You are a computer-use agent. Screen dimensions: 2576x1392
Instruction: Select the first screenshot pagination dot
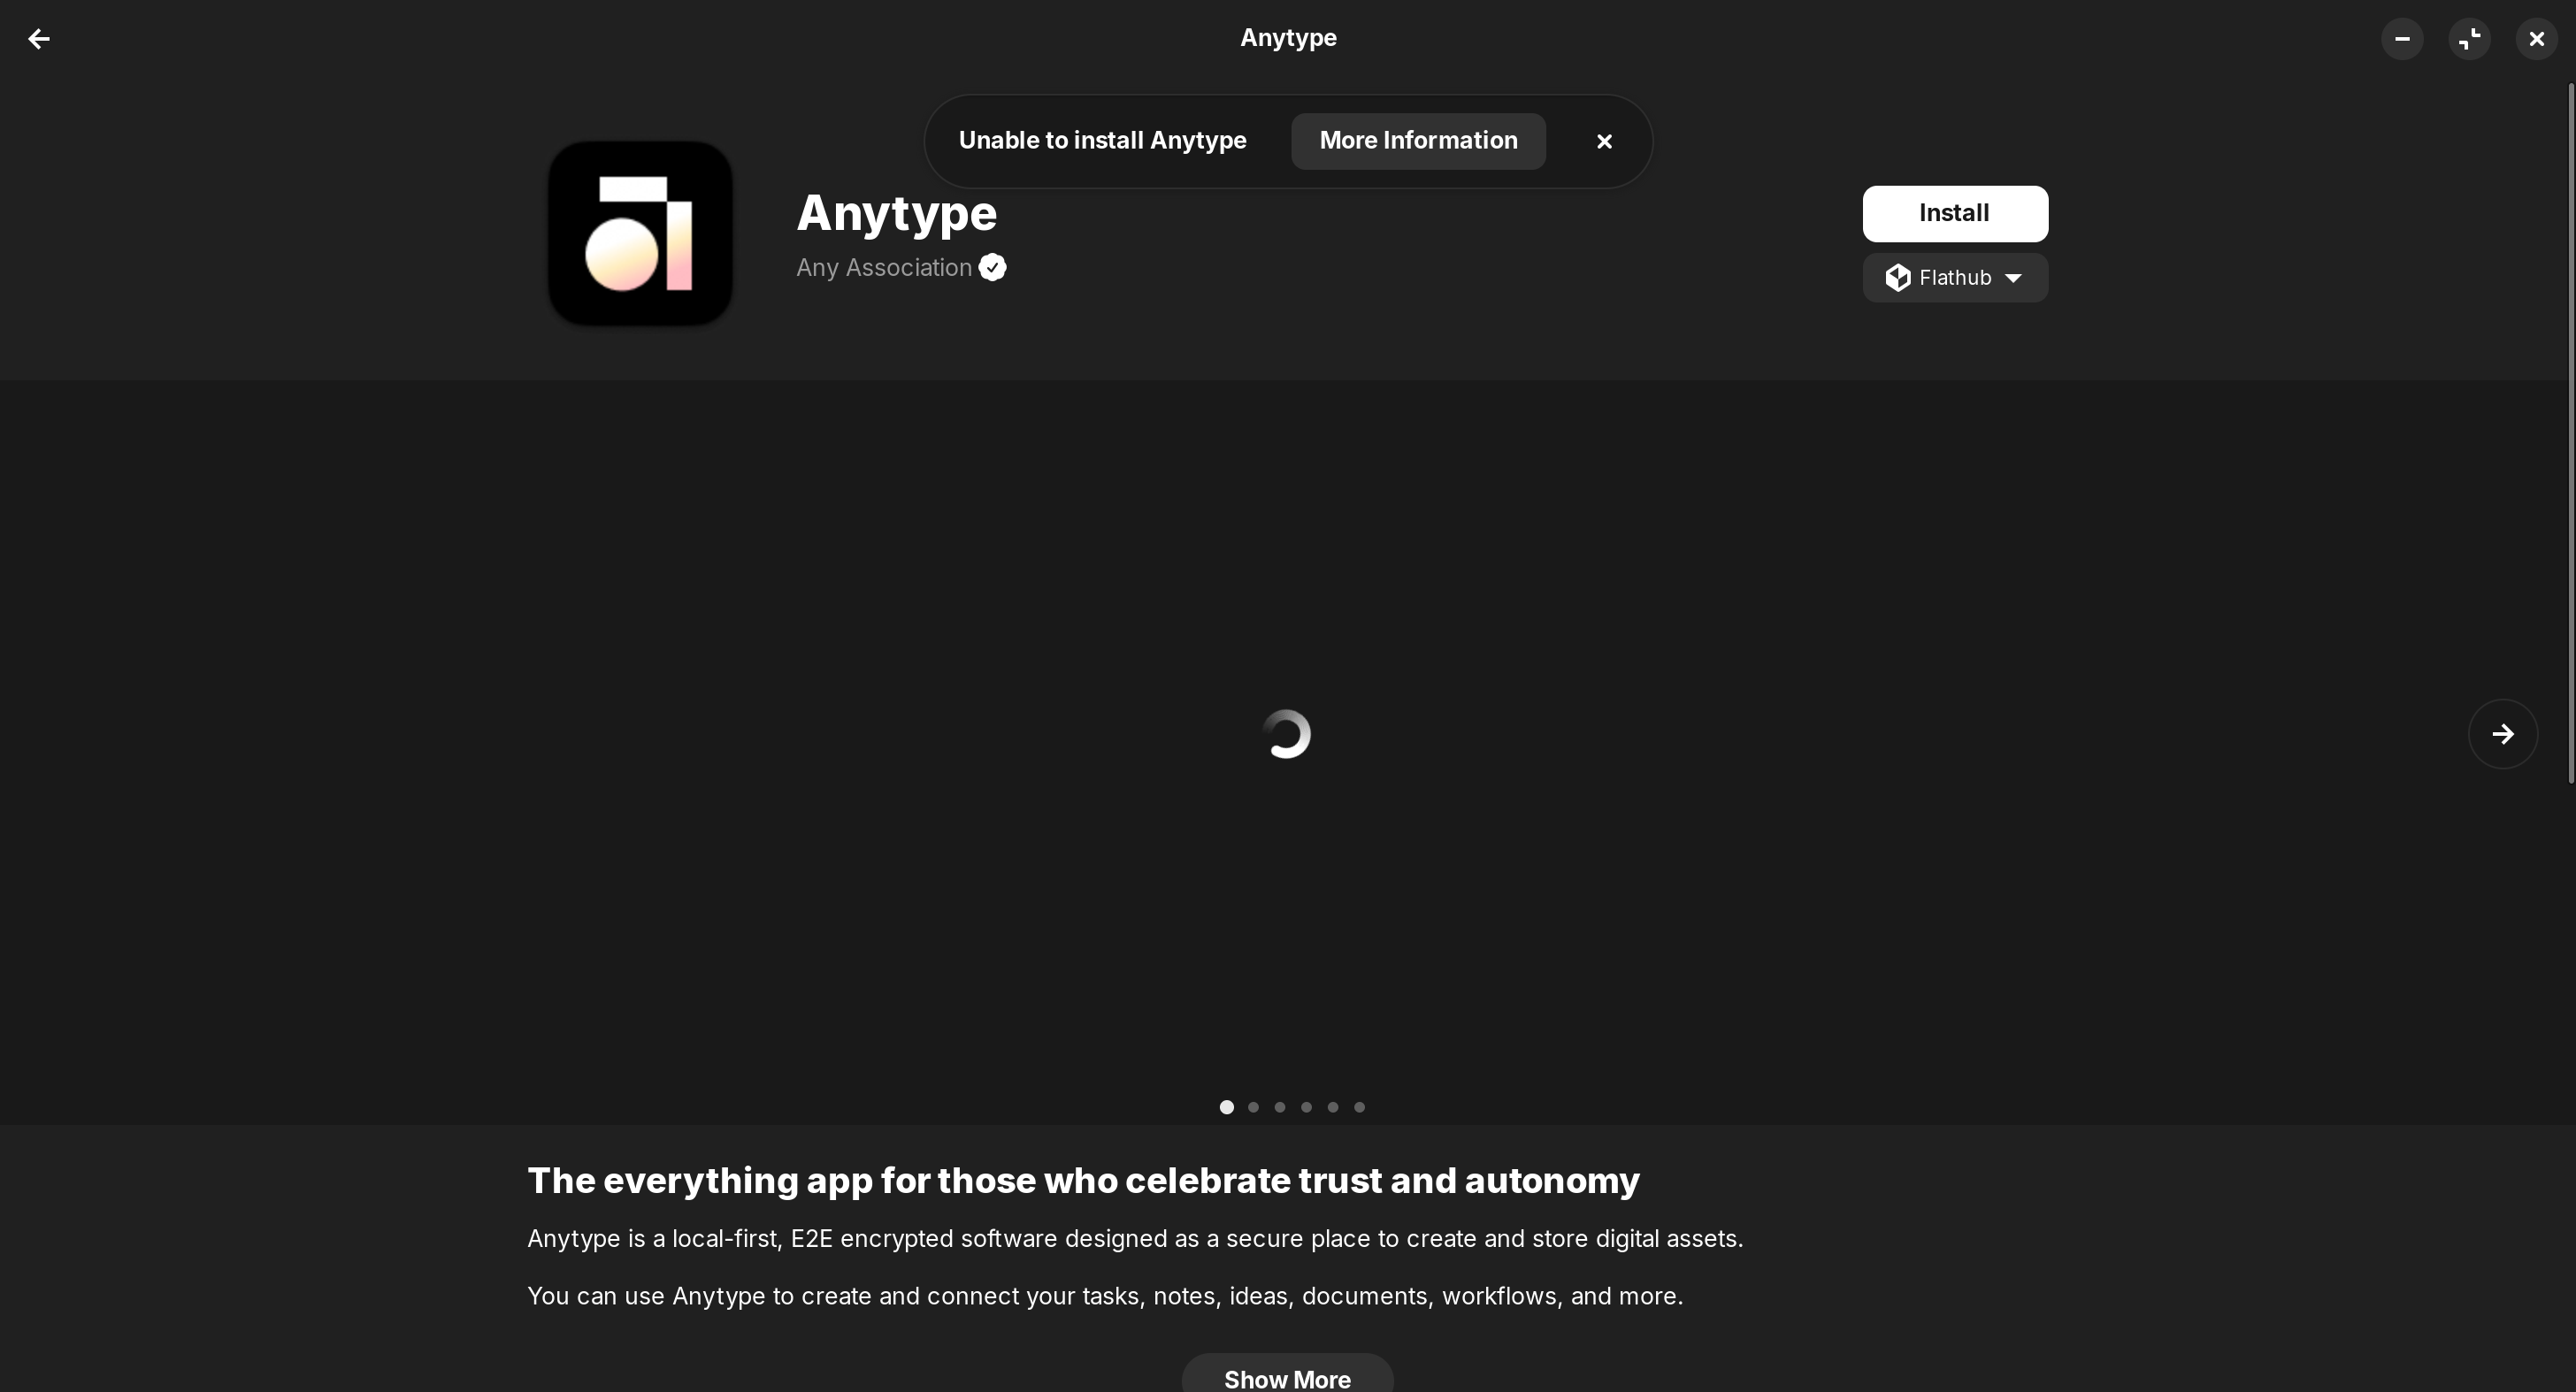1226,1107
